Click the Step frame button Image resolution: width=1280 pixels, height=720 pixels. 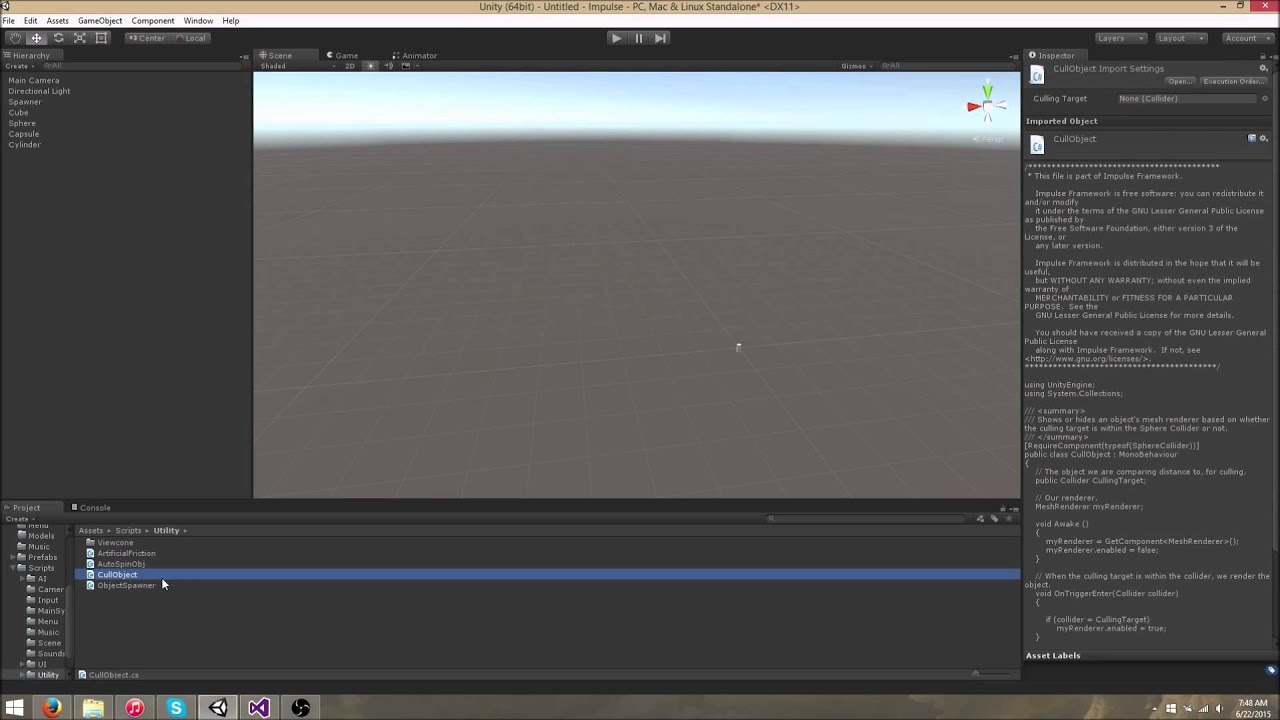(x=660, y=38)
